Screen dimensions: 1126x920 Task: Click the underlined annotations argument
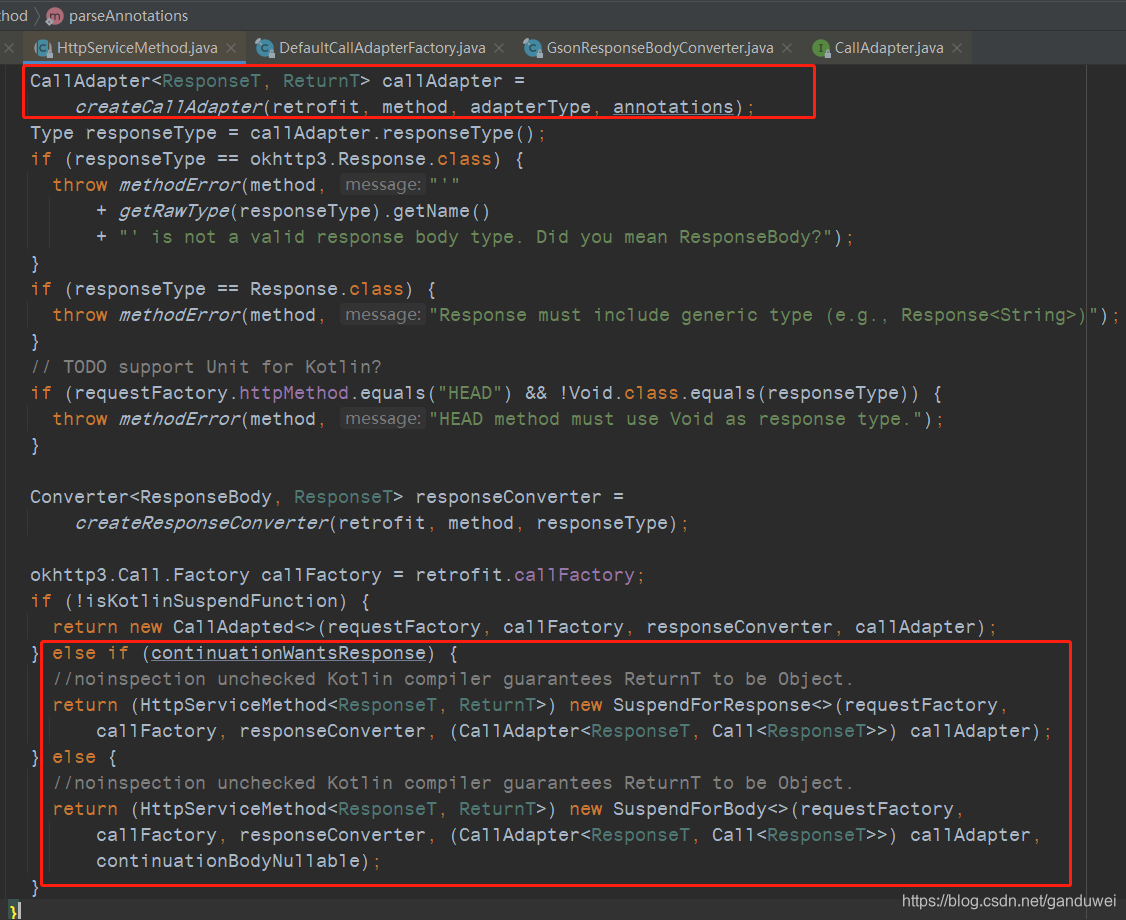point(673,107)
